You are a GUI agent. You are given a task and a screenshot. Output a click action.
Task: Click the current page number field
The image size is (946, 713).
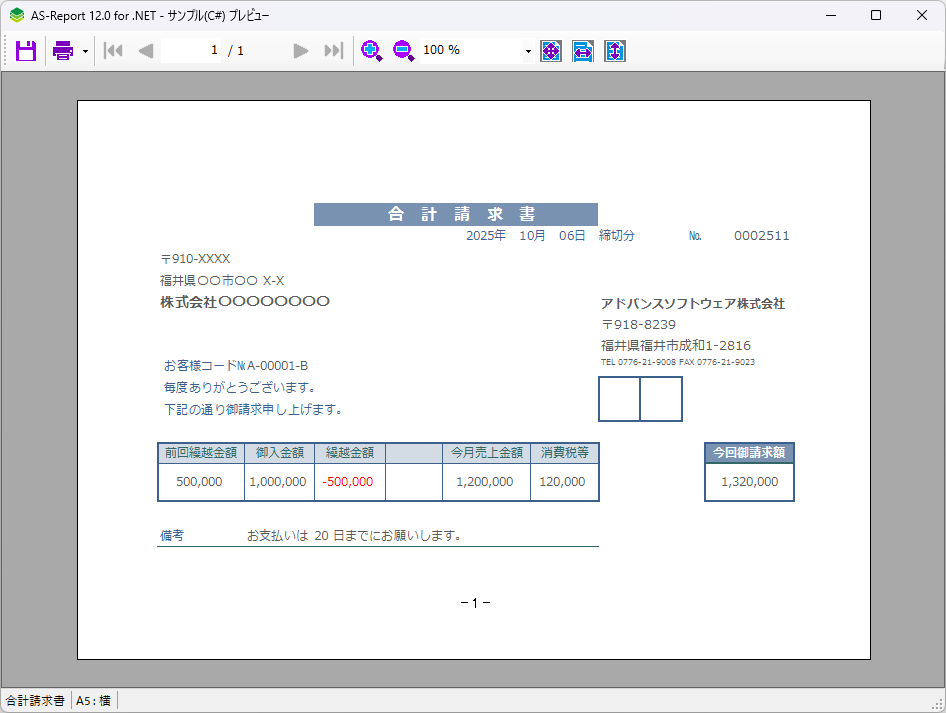coord(192,50)
